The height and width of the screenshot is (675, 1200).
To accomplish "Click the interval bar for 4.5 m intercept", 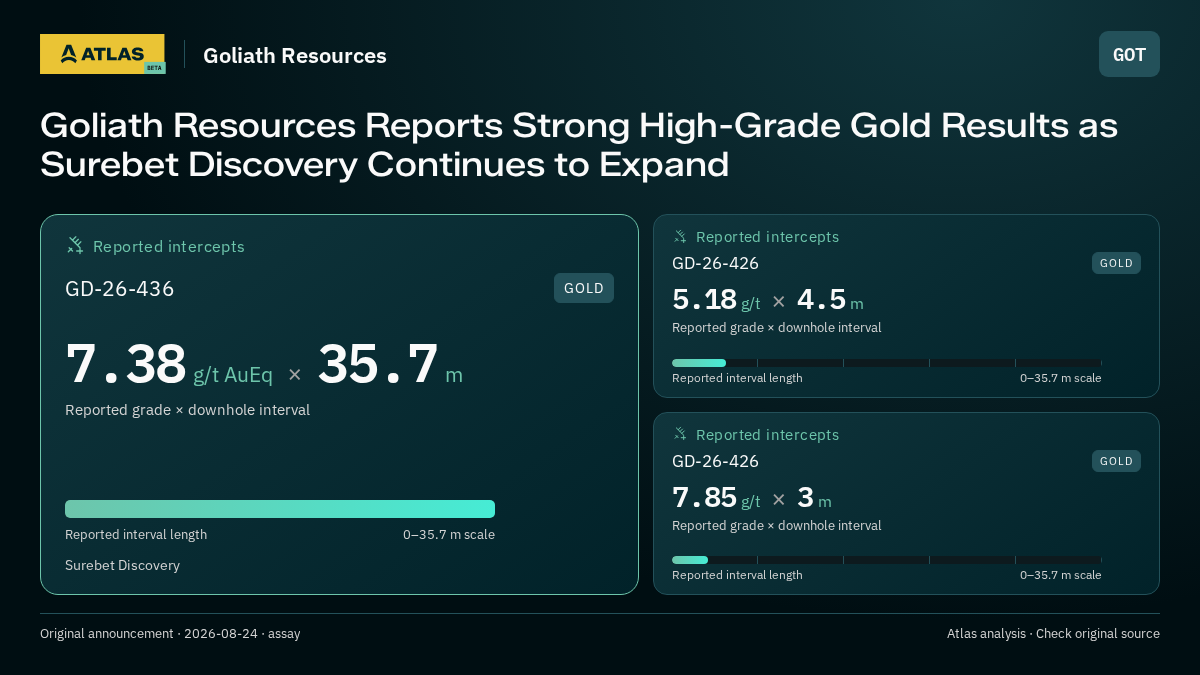I will pos(887,363).
